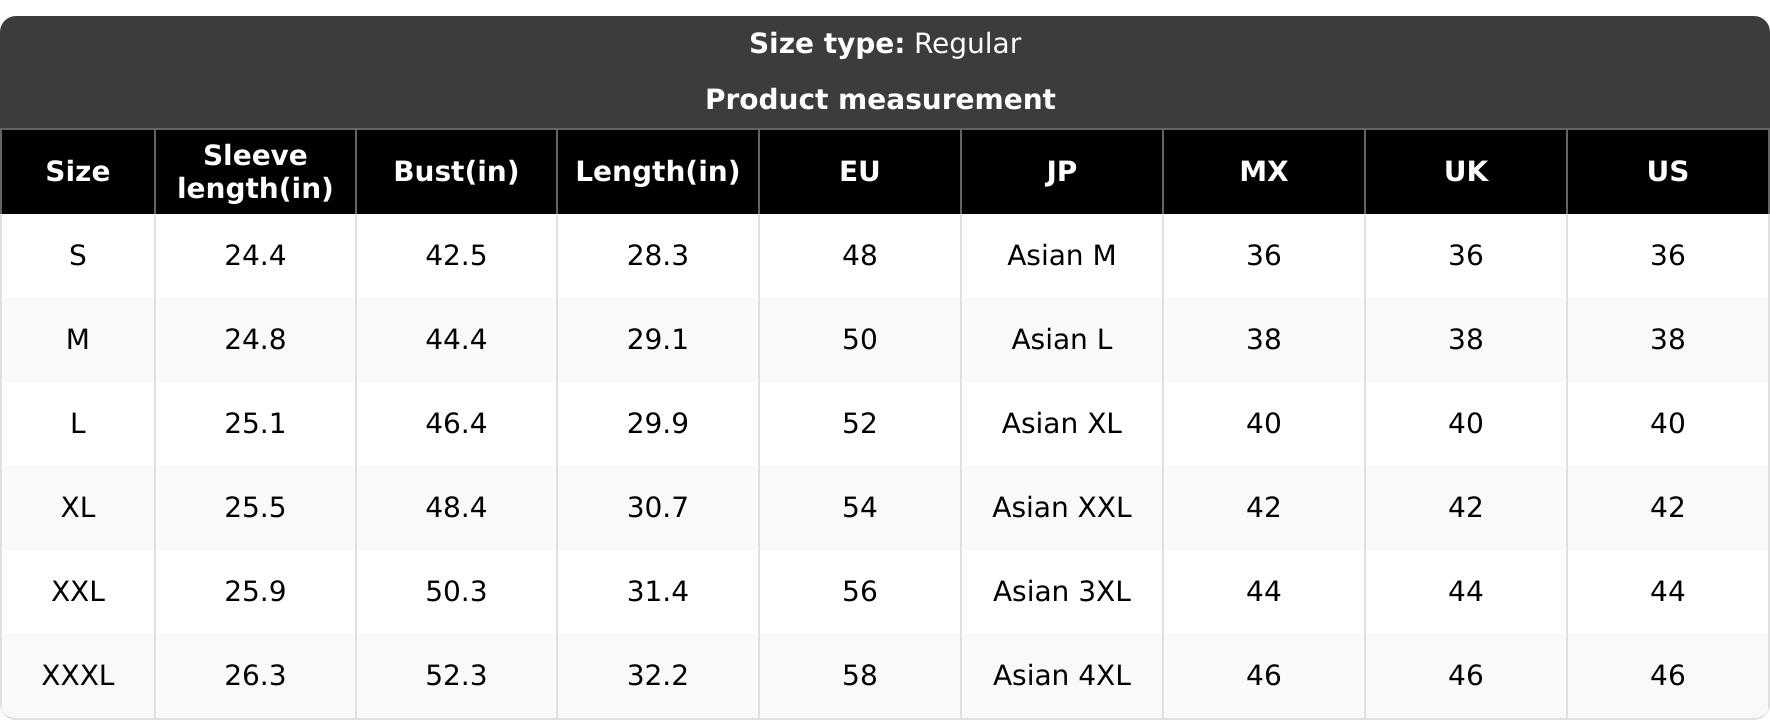This screenshot has width=1770, height=720.
Task: Click the length value 30.7
Action: pos(658,508)
